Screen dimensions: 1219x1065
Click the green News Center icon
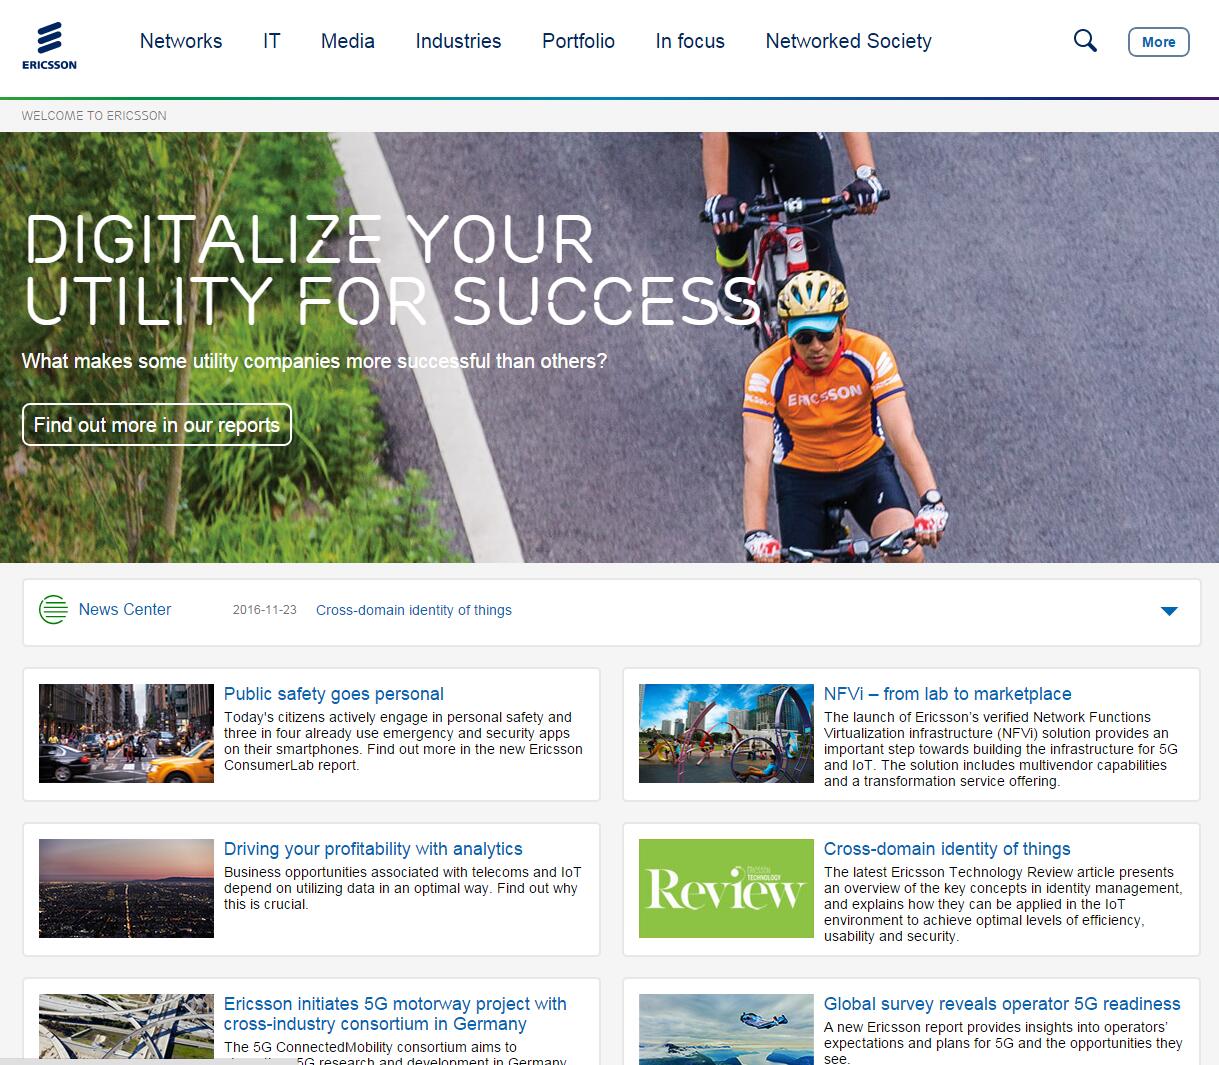click(x=53, y=609)
